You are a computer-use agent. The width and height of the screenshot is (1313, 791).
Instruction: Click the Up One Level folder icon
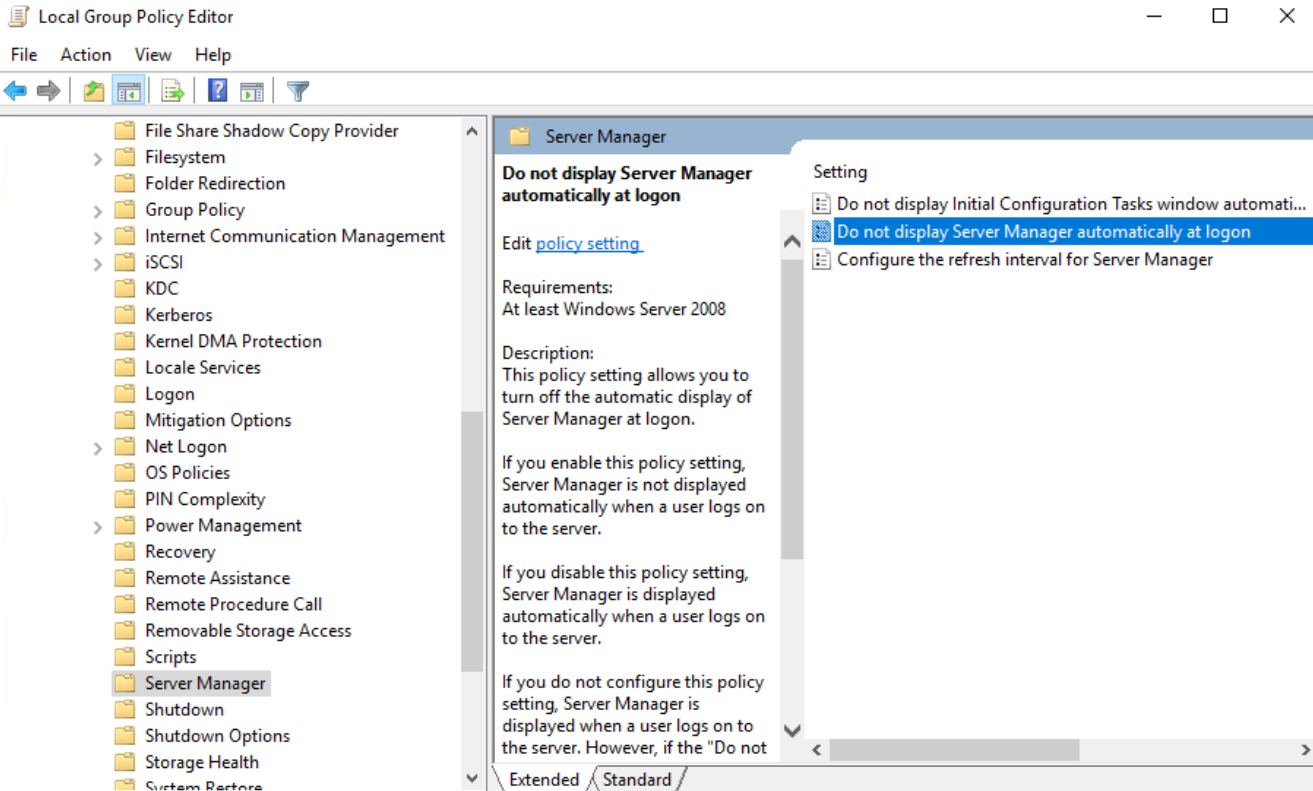click(x=94, y=92)
